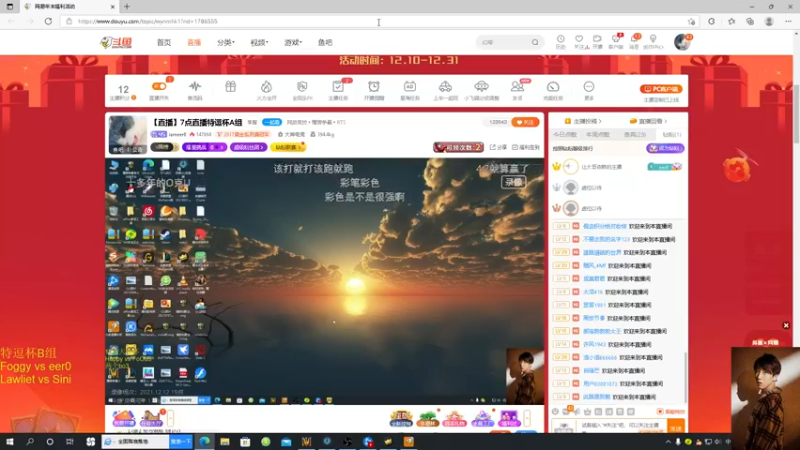Click the orange PC客户端 button
Viewport: 800px width, 450px height.
pyautogui.click(x=661, y=89)
